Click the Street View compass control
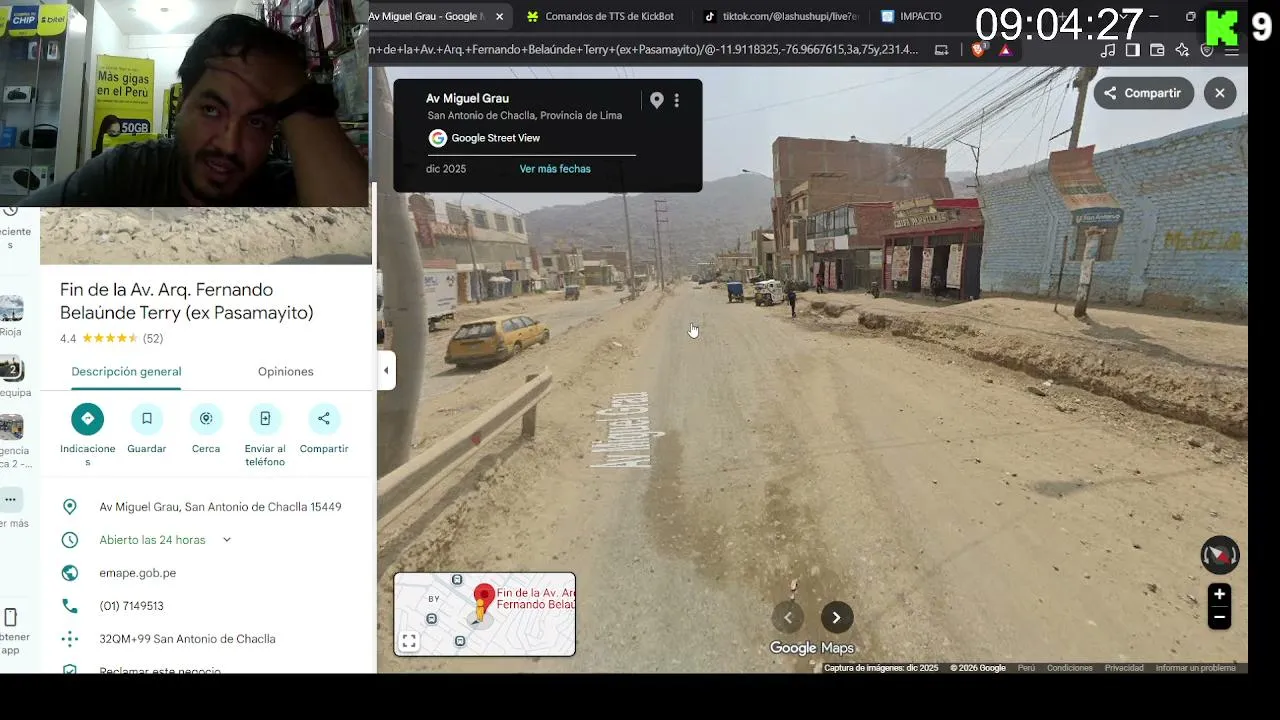The width and height of the screenshot is (1280, 720). click(1220, 555)
